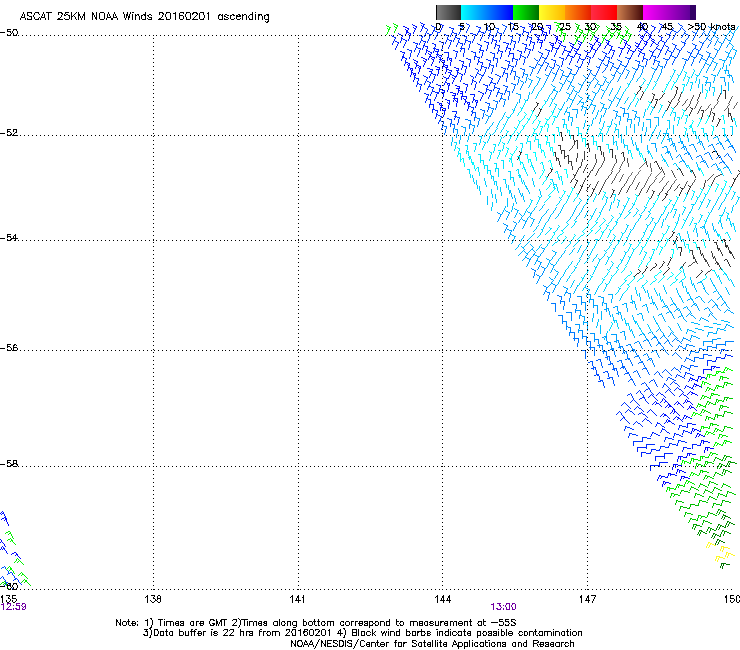The width and height of the screenshot is (740, 650).
Task: Click the '147' longitude axis label
Action: (587, 599)
